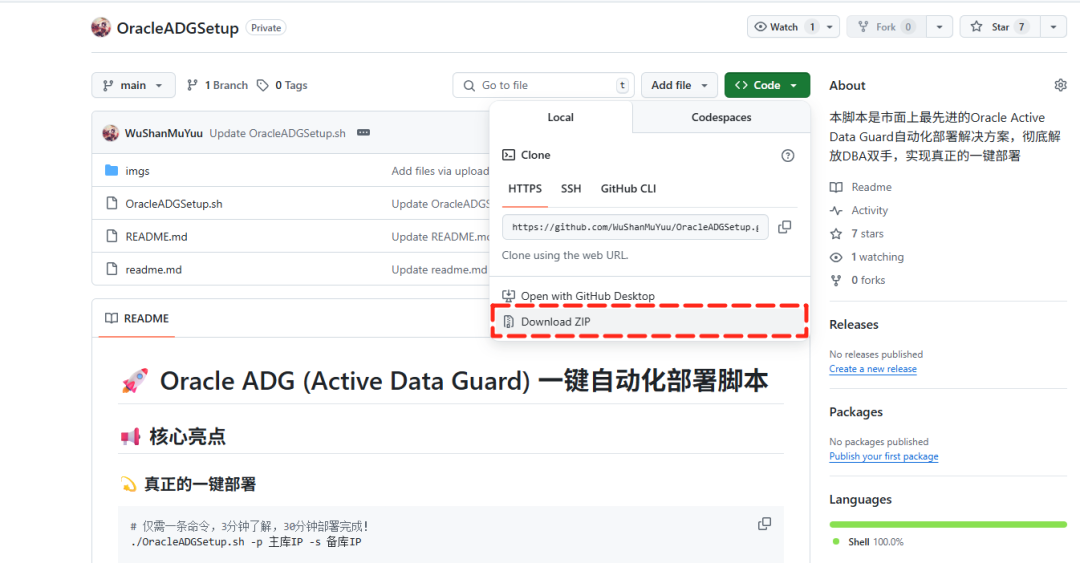The height and width of the screenshot is (563, 1080).
Task: Click the OracleADGSetup repository owner avatar
Action: point(101,28)
